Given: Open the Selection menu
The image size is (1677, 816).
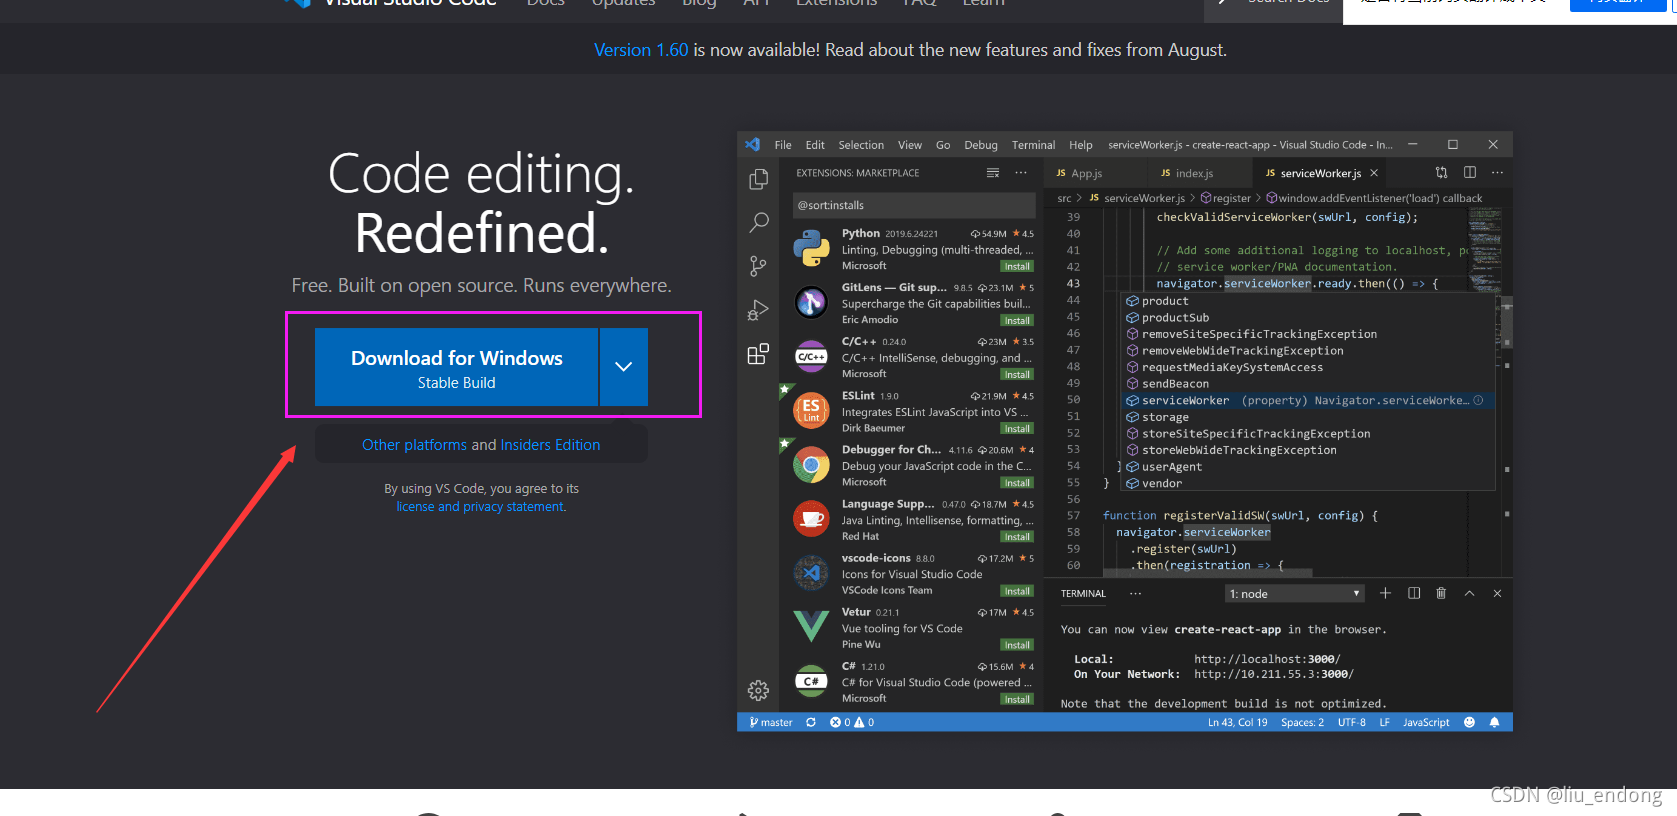Looking at the screenshot, I should click(861, 145).
